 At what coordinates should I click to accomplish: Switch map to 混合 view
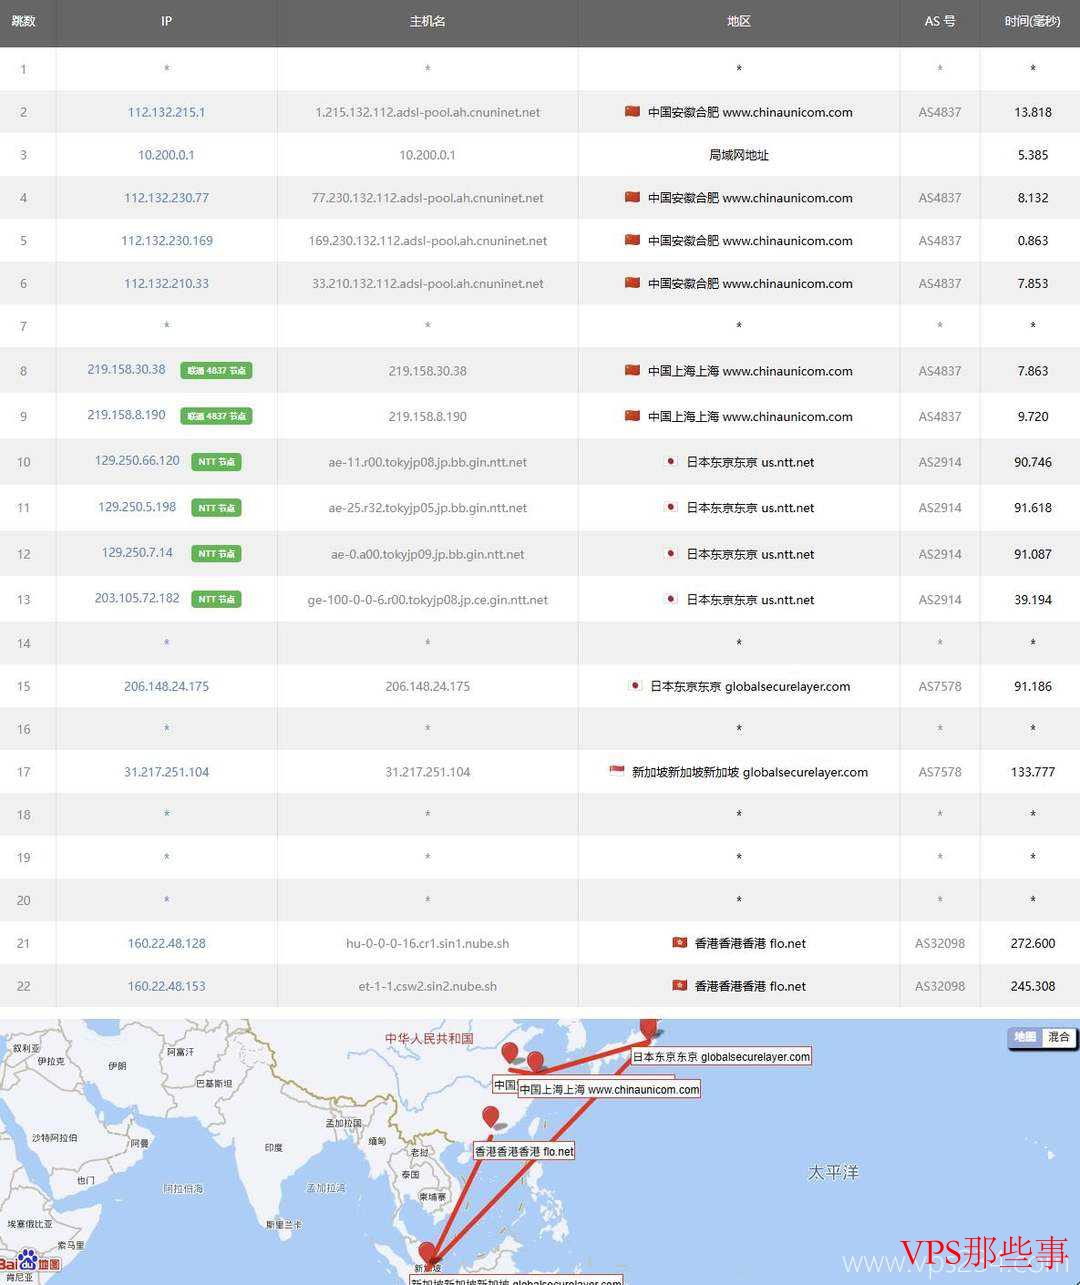pyautogui.click(x=1058, y=1038)
